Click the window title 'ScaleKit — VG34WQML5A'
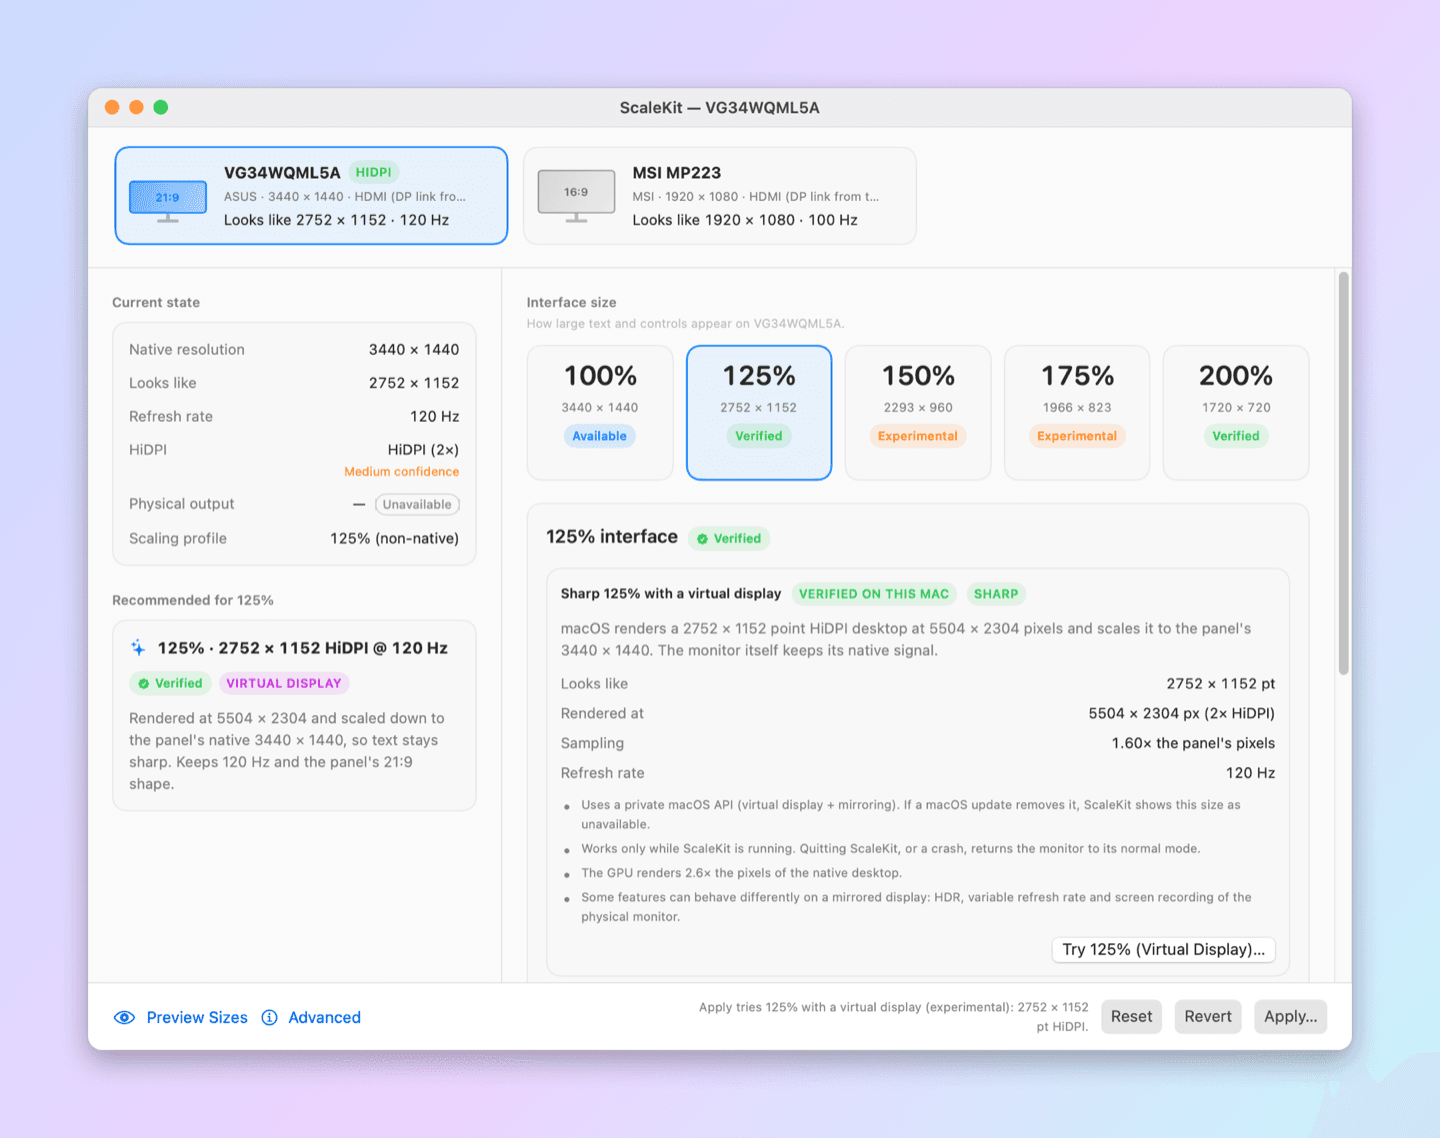Viewport: 1440px width, 1138px height. (x=720, y=107)
